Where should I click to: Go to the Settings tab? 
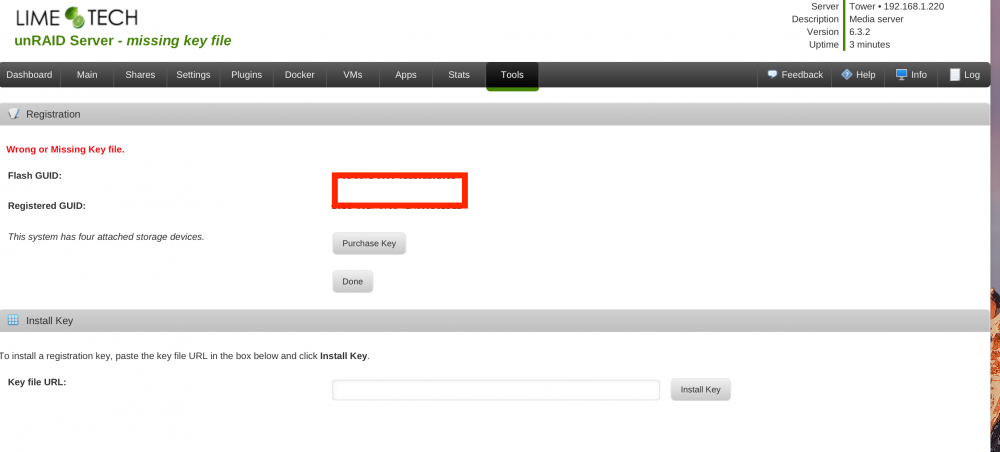(193, 75)
